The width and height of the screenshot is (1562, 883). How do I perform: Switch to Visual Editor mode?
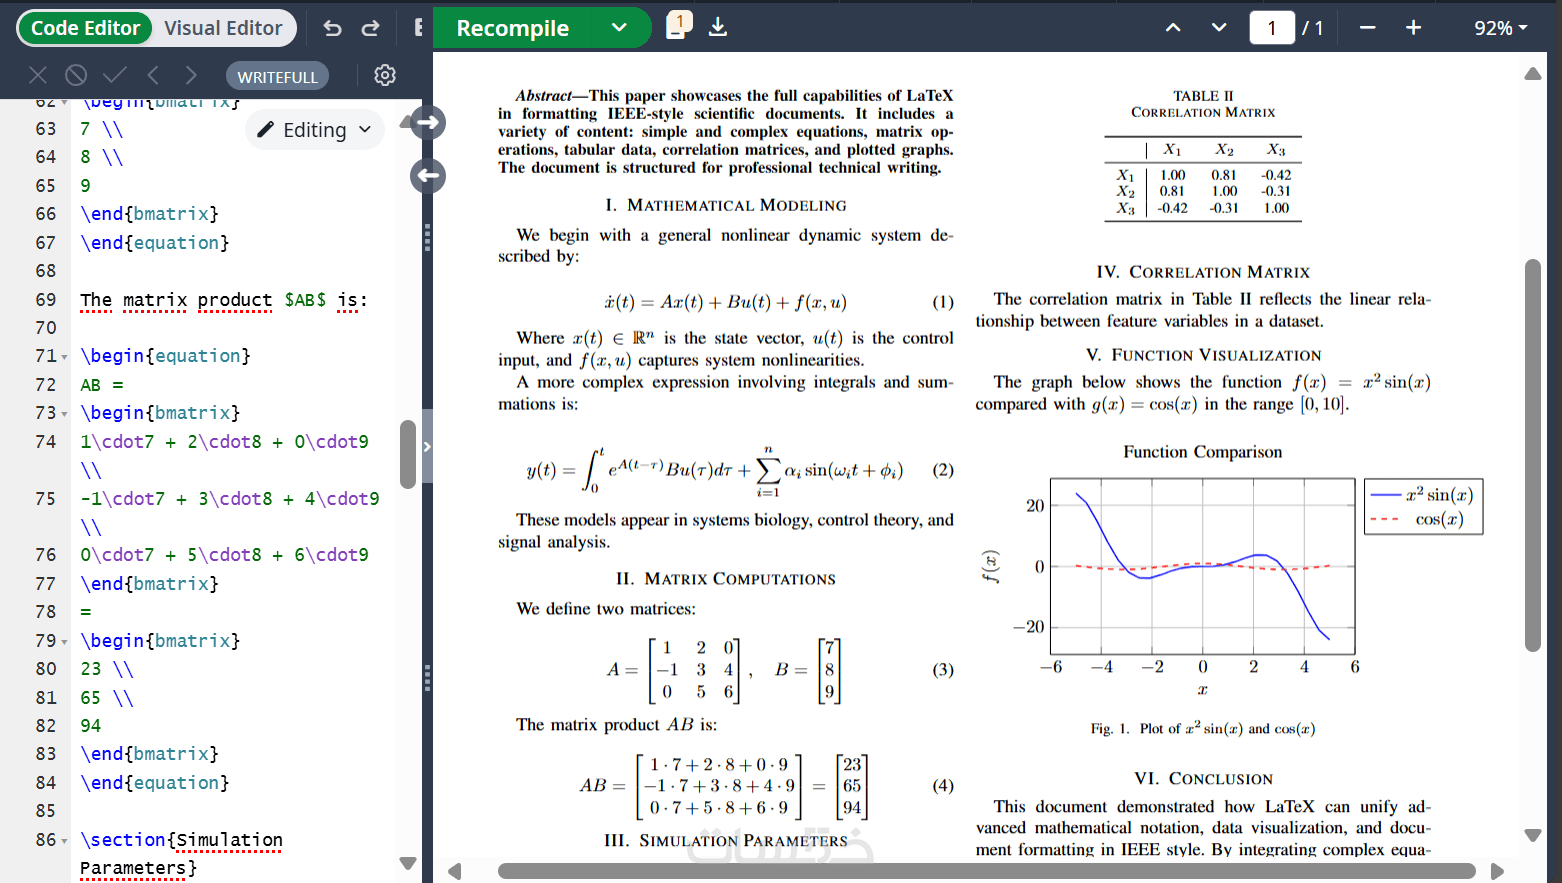(x=223, y=28)
